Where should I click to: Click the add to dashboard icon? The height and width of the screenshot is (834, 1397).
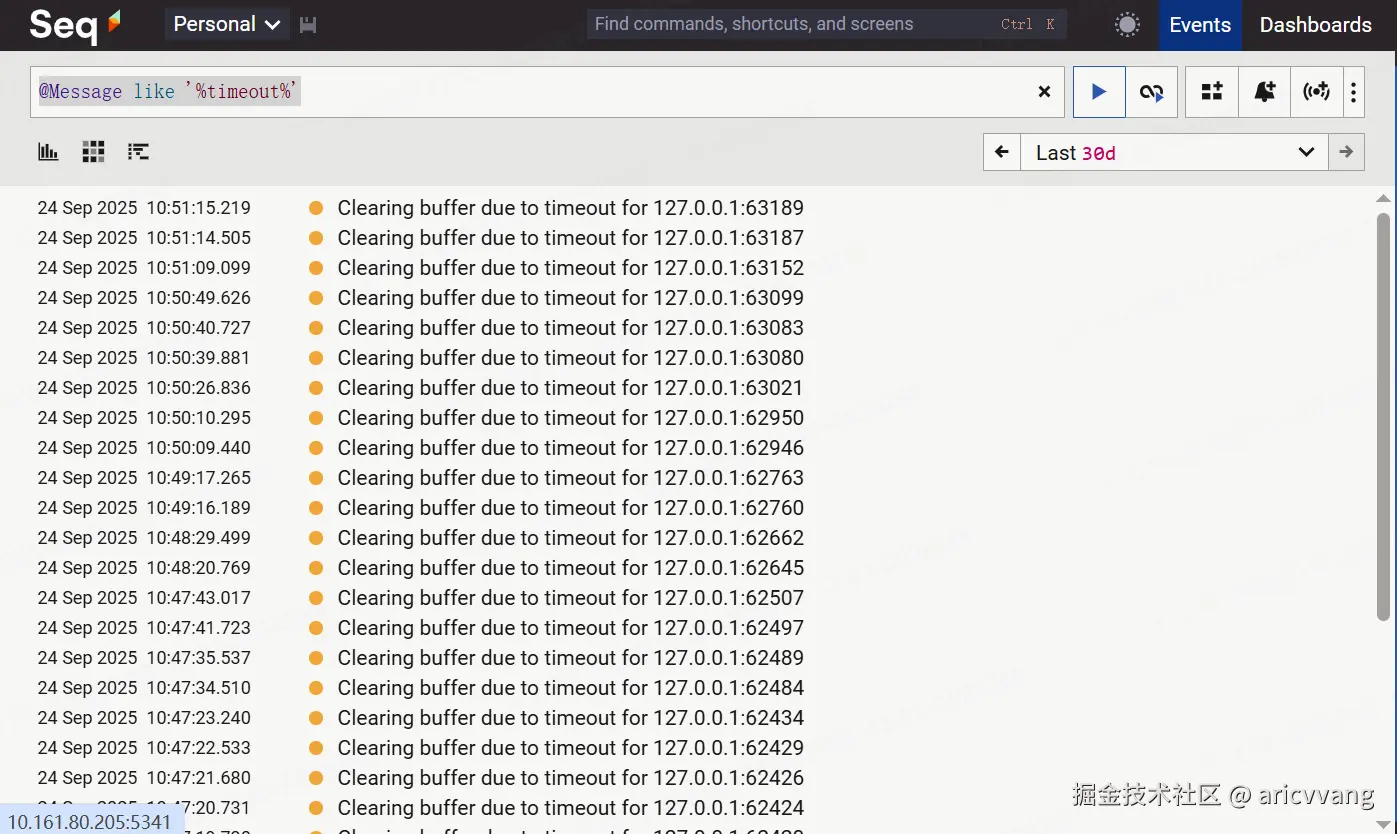pyautogui.click(x=1212, y=92)
